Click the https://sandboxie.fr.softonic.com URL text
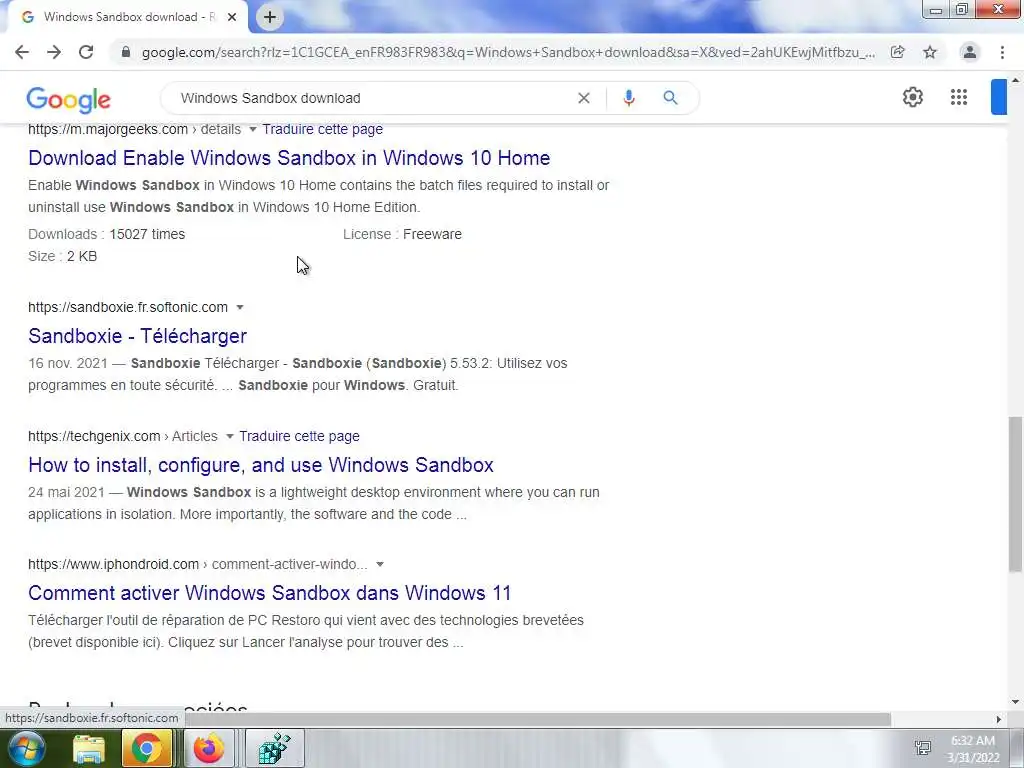Screen dimensions: 1024x768 128,307
